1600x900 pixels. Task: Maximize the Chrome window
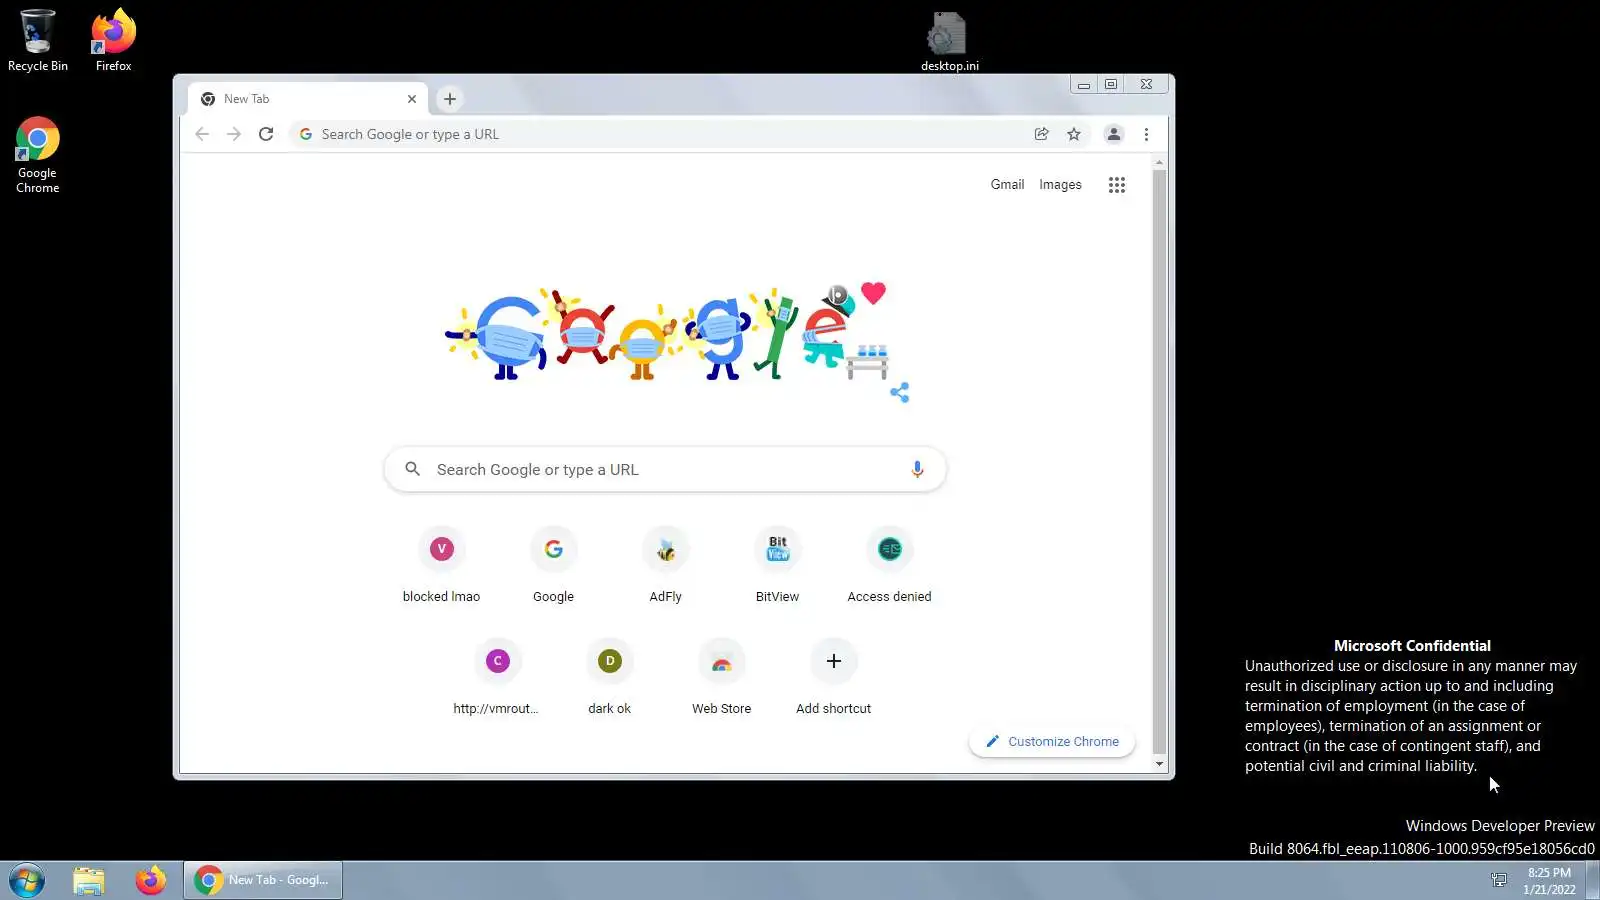pyautogui.click(x=1110, y=84)
